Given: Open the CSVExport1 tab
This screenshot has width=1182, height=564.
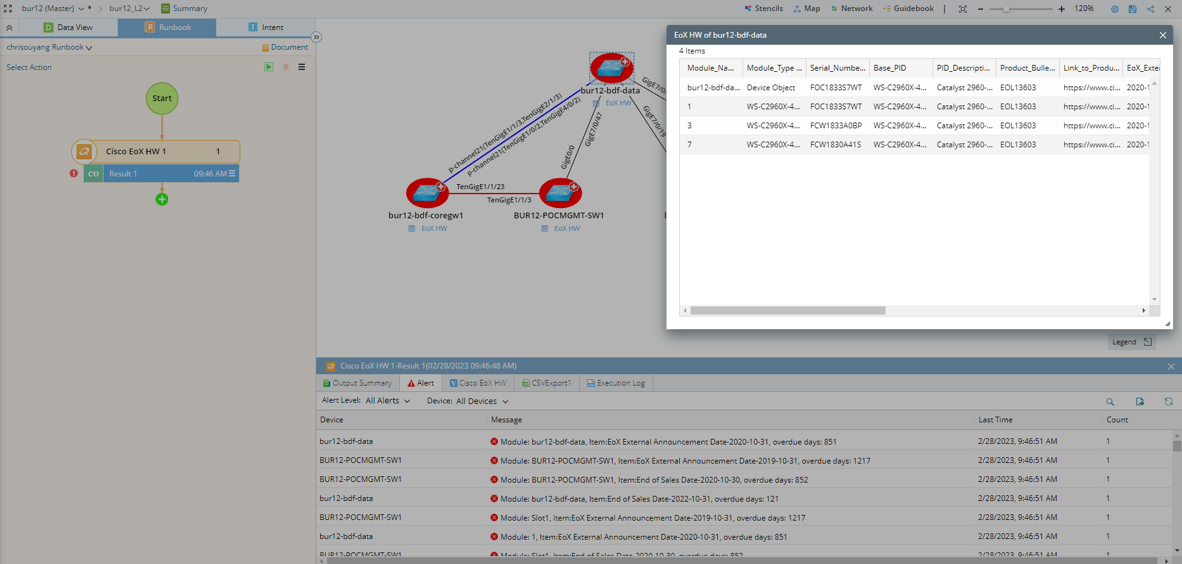Looking at the screenshot, I should pyautogui.click(x=546, y=383).
